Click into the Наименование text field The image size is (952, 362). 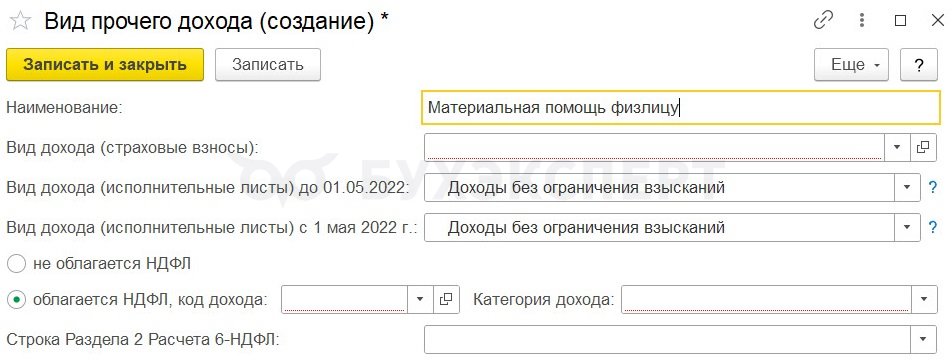(x=680, y=108)
